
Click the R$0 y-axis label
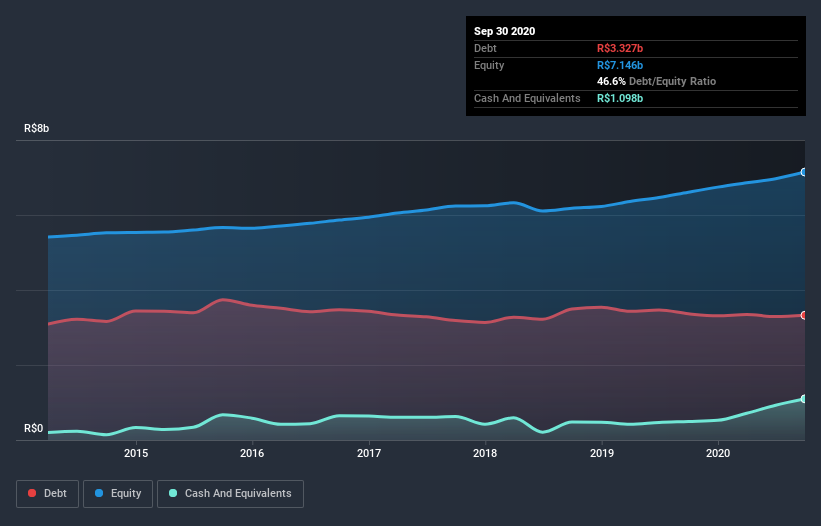[x=34, y=428]
